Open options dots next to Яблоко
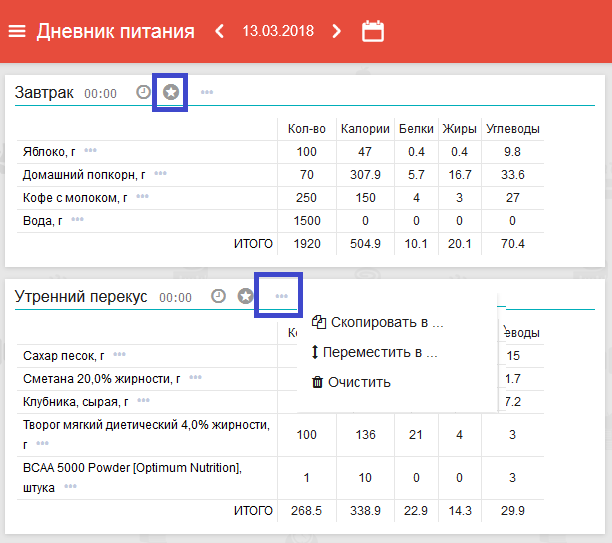 coord(90,151)
